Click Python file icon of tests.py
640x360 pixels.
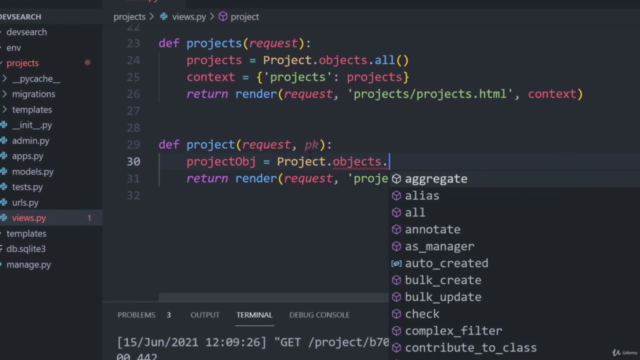pyautogui.click(x=4, y=187)
